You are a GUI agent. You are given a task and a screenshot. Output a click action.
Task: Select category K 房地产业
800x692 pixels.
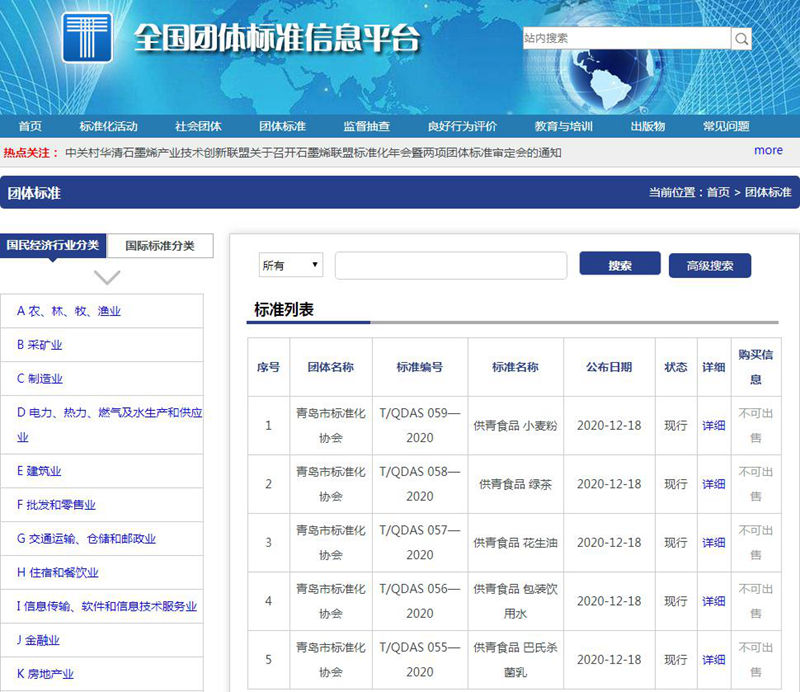[x=45, y=674]
